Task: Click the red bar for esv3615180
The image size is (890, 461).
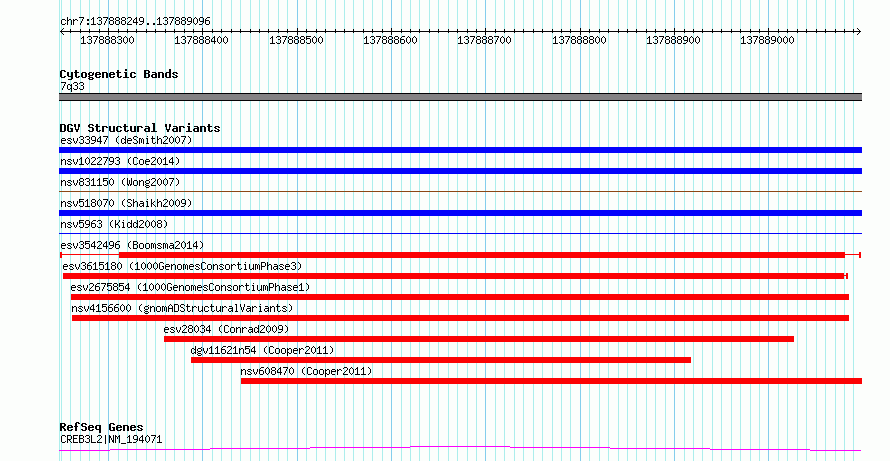Action: point(454,276)
